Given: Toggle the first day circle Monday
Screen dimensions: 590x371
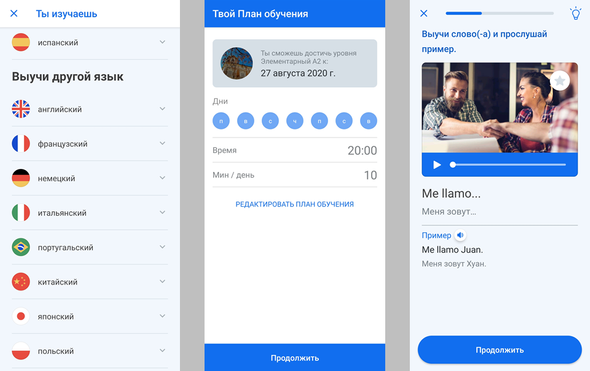Looking at the screenshot, I should pos(221,121).
